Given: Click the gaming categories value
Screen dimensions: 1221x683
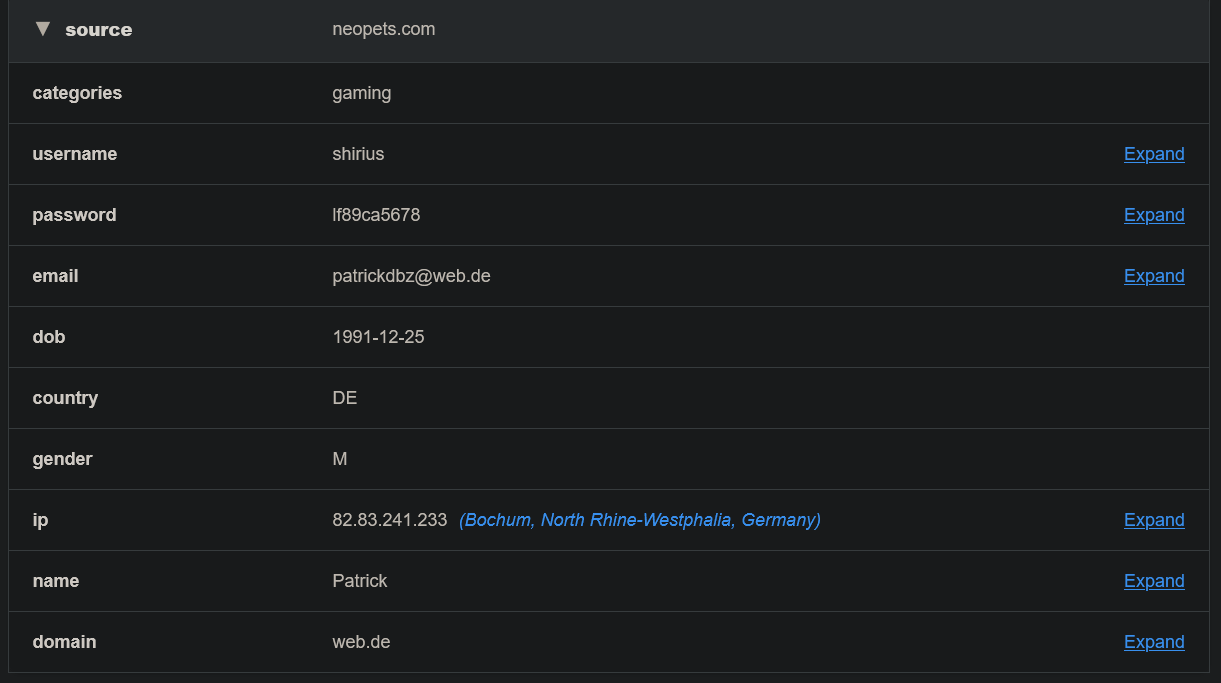Looking at the screenshot, I should [362, 93].
